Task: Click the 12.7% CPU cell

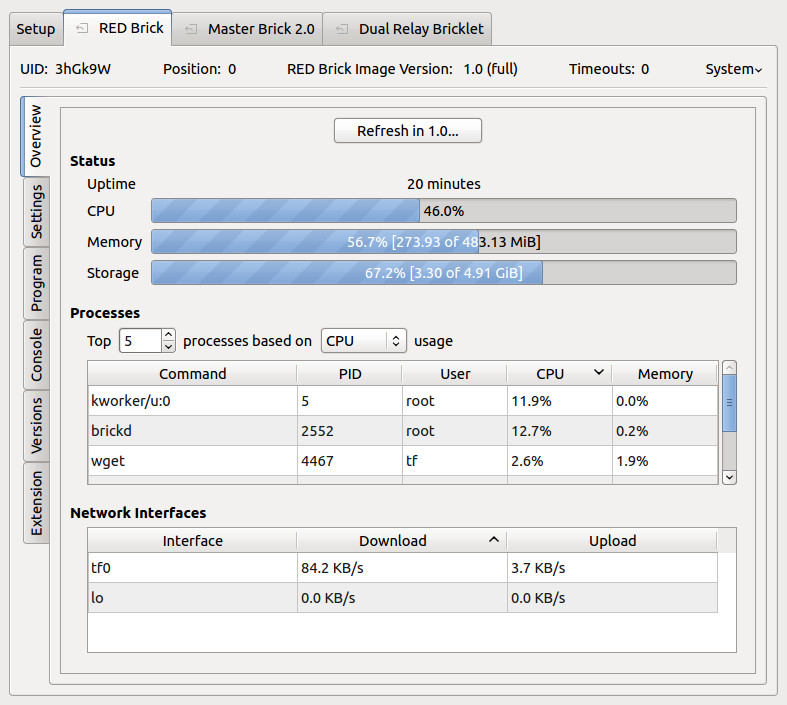Action: point(559,431)
